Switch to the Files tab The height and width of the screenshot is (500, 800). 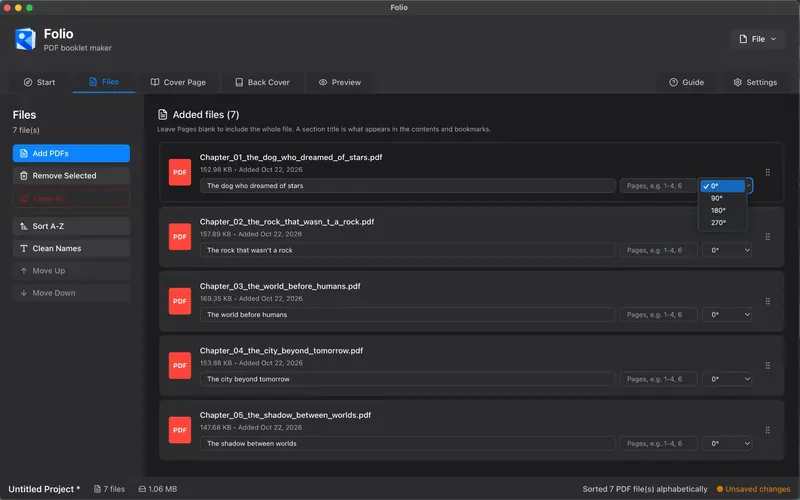click(x=104, y=82)
